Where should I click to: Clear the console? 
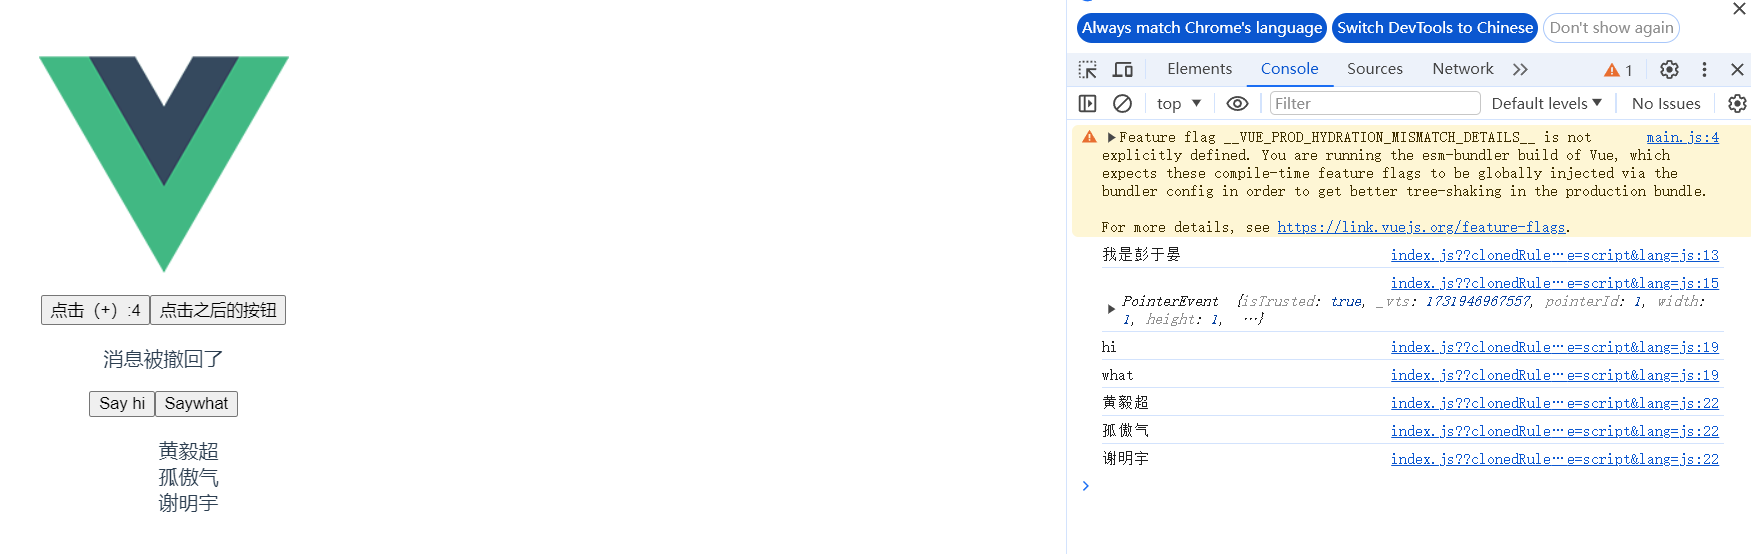1122,103
